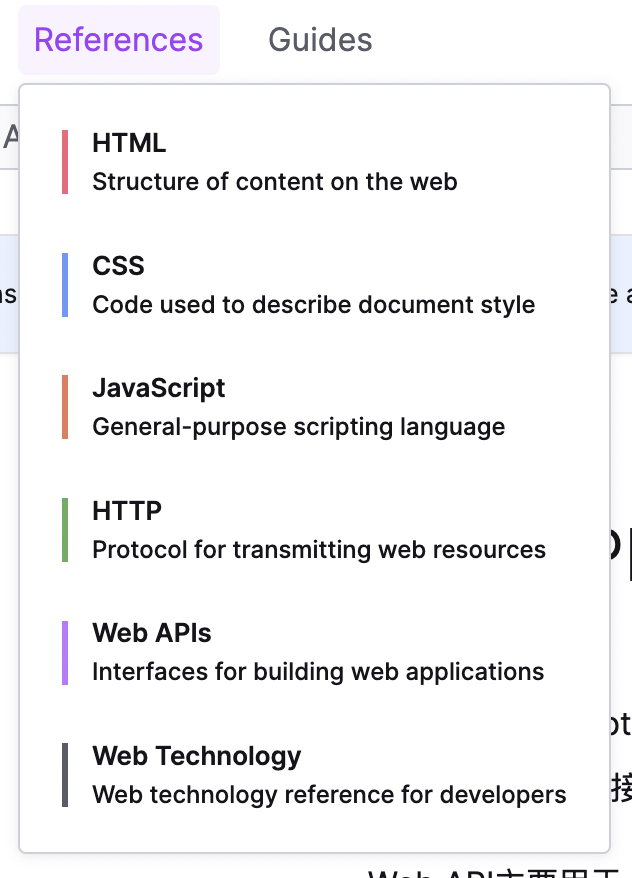Click the red bar beside HTML
The image size is (632, 878).
coord(65,162)
